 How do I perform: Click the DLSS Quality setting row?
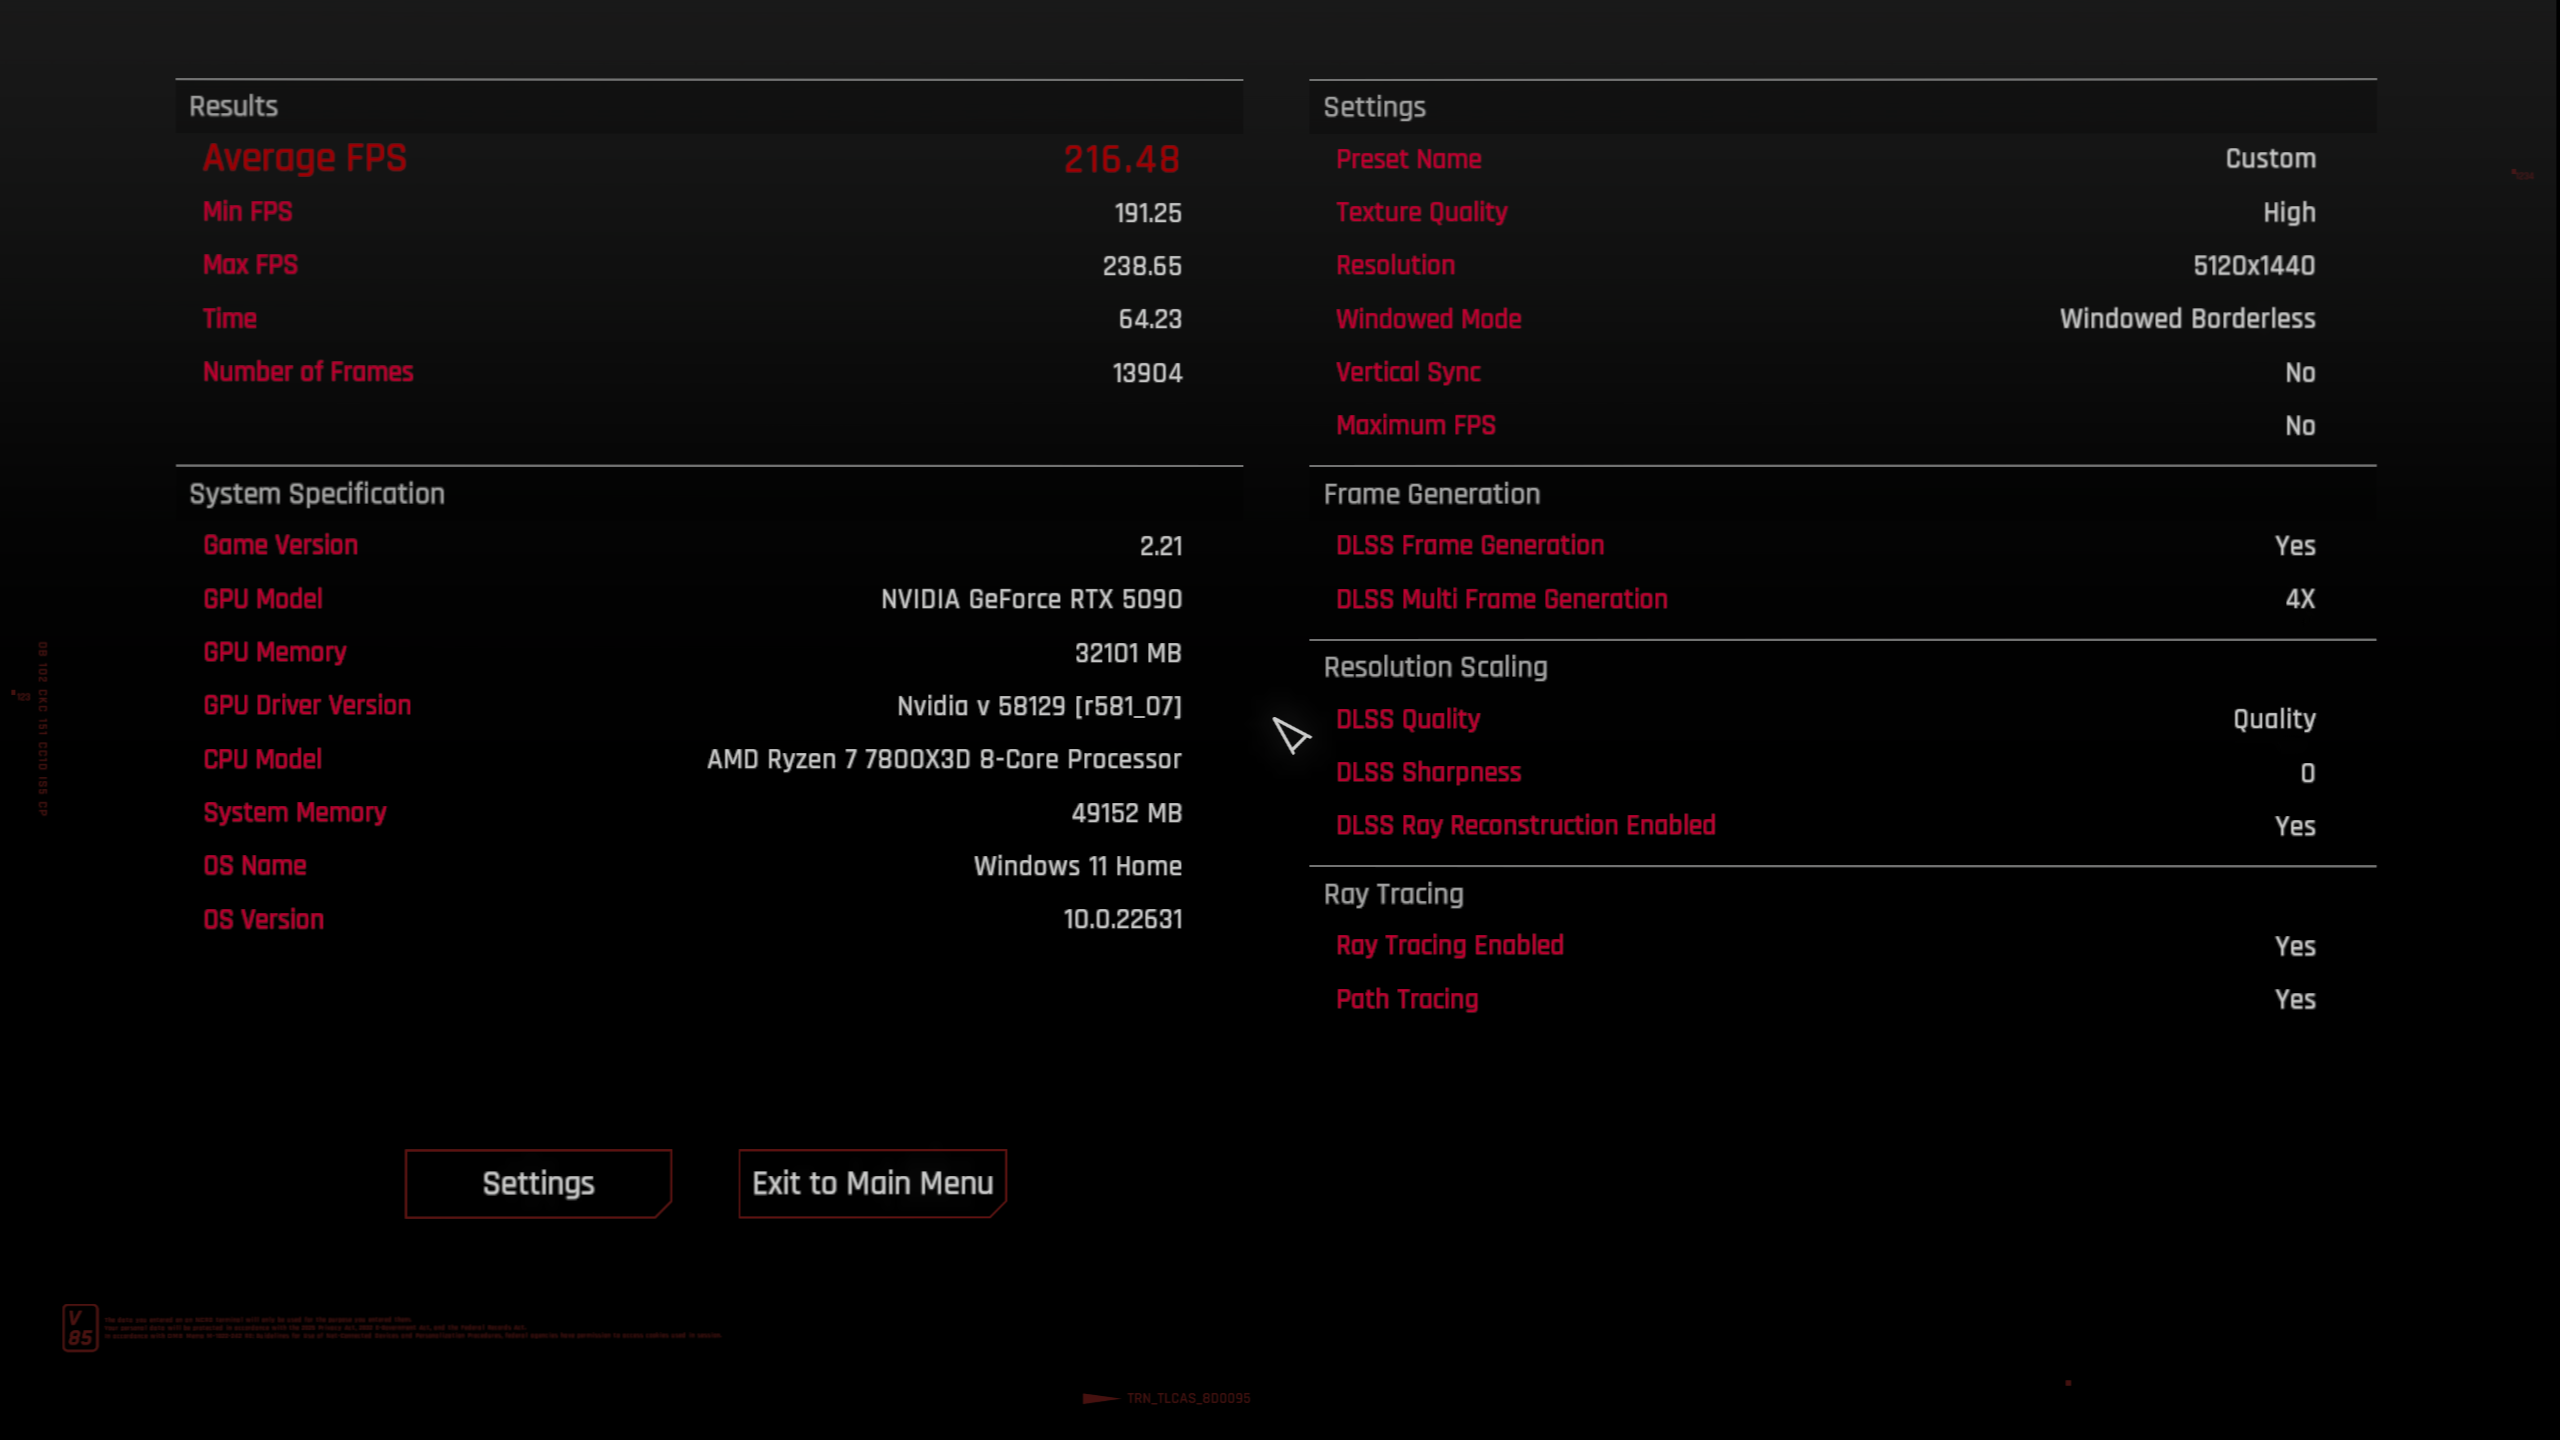tap(1407, 719)
